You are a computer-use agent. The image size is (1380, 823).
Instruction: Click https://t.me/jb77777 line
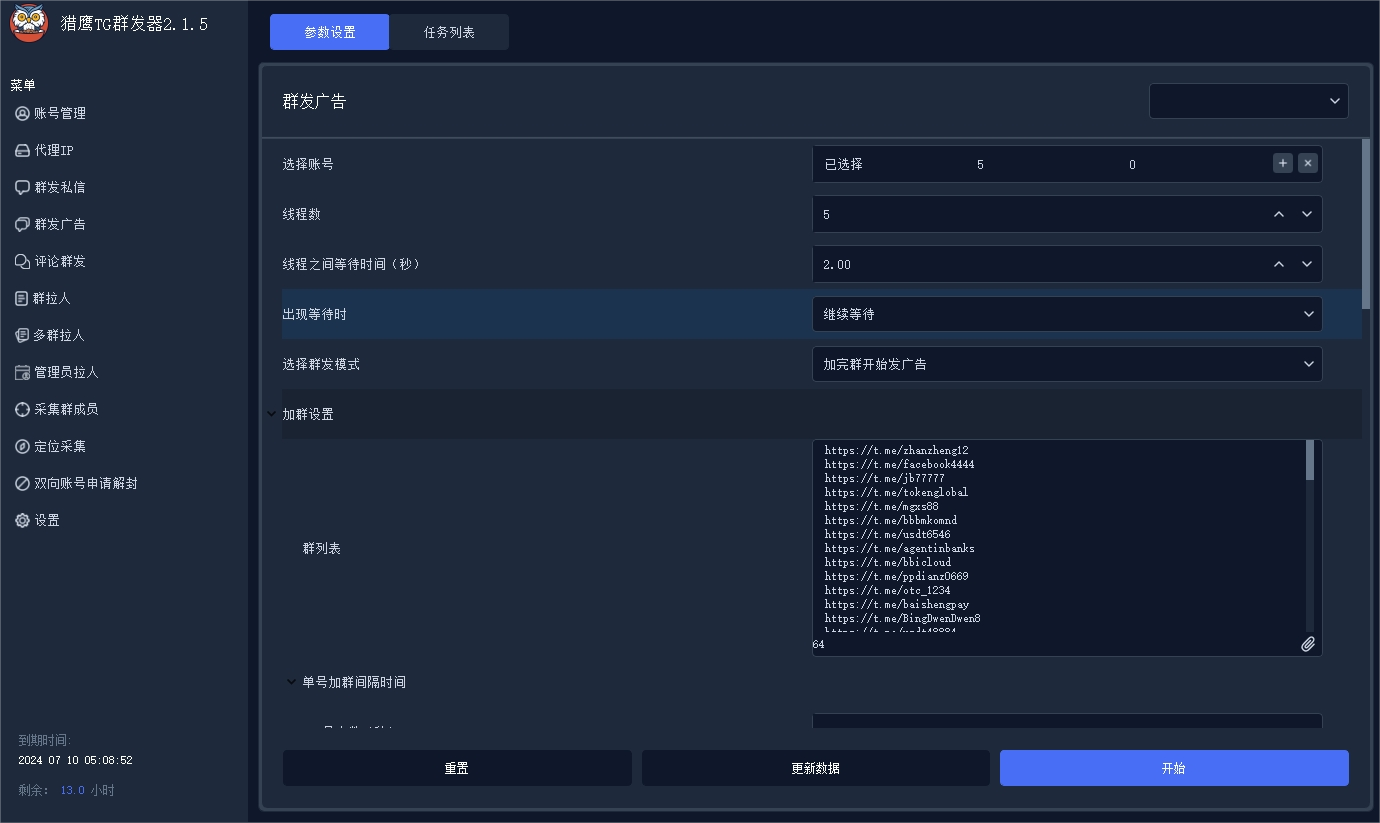(x=884, y=478)
